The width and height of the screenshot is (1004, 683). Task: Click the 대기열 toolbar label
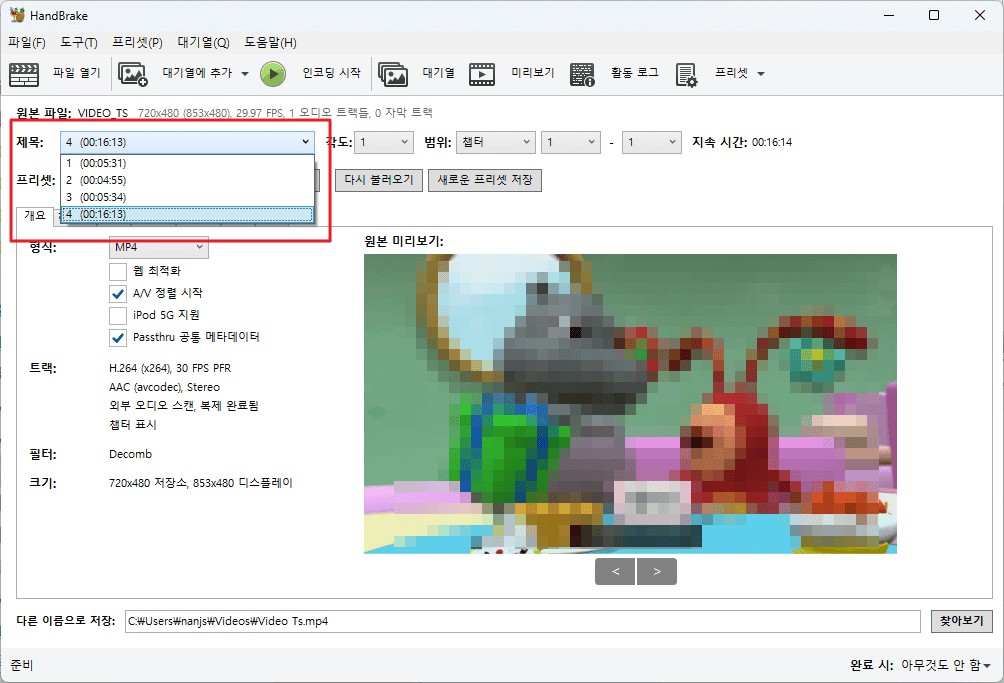click(x=439, y=73)
